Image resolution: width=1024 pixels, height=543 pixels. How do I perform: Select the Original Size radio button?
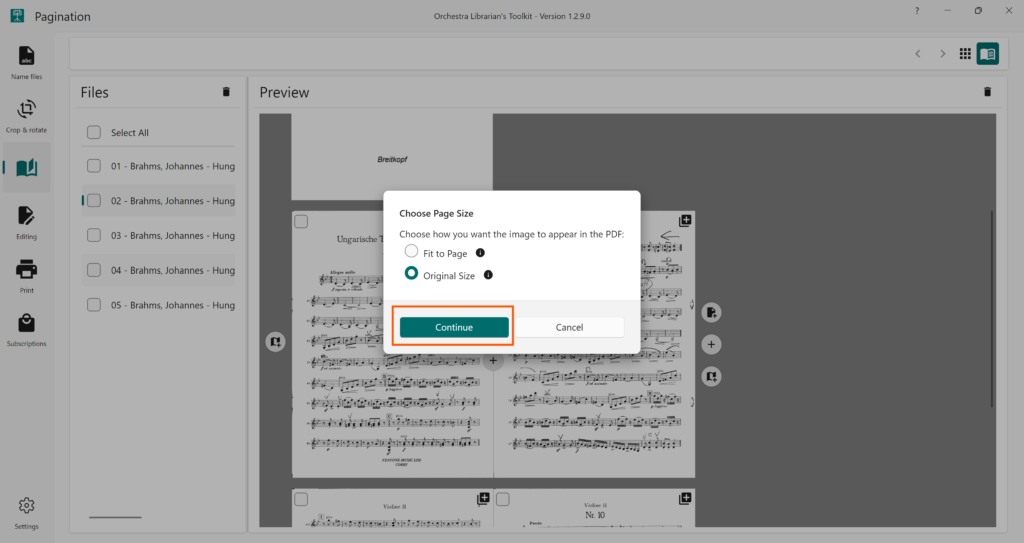click(411, 275)
